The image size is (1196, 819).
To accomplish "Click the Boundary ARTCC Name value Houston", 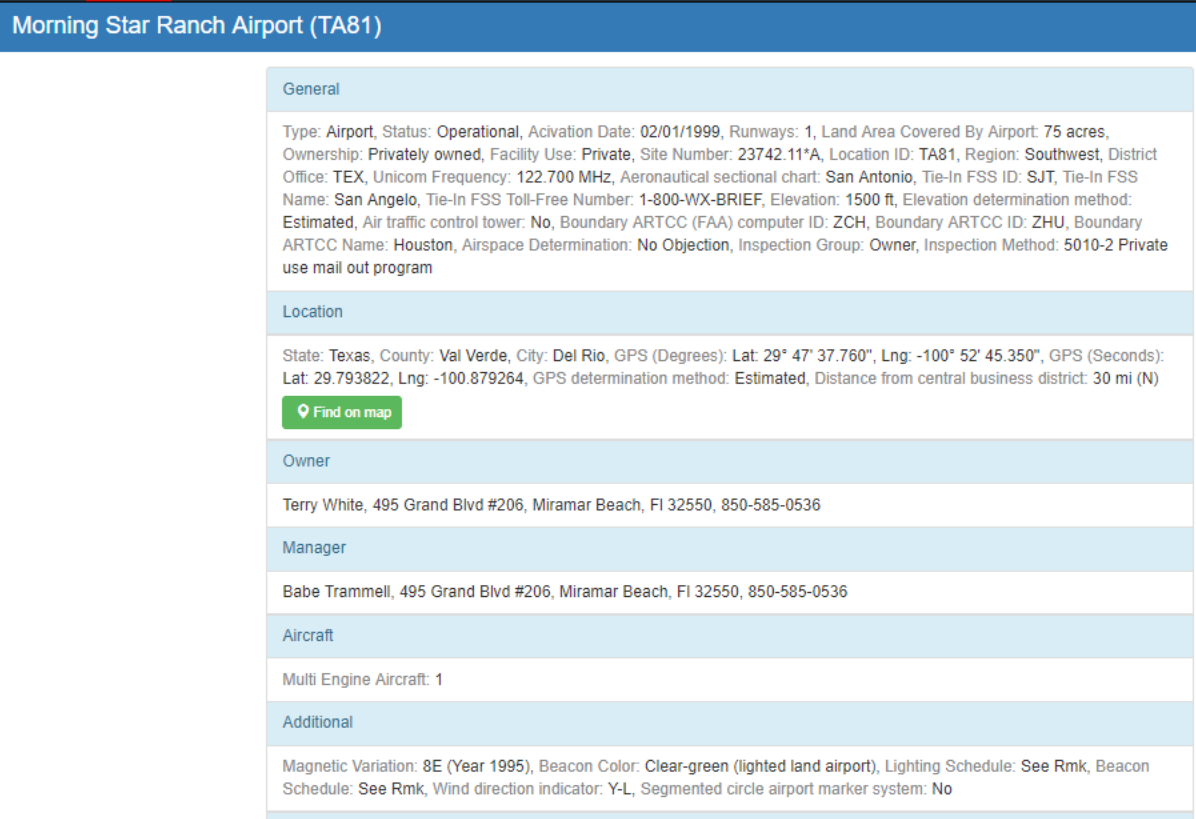I will click(423, 246).
